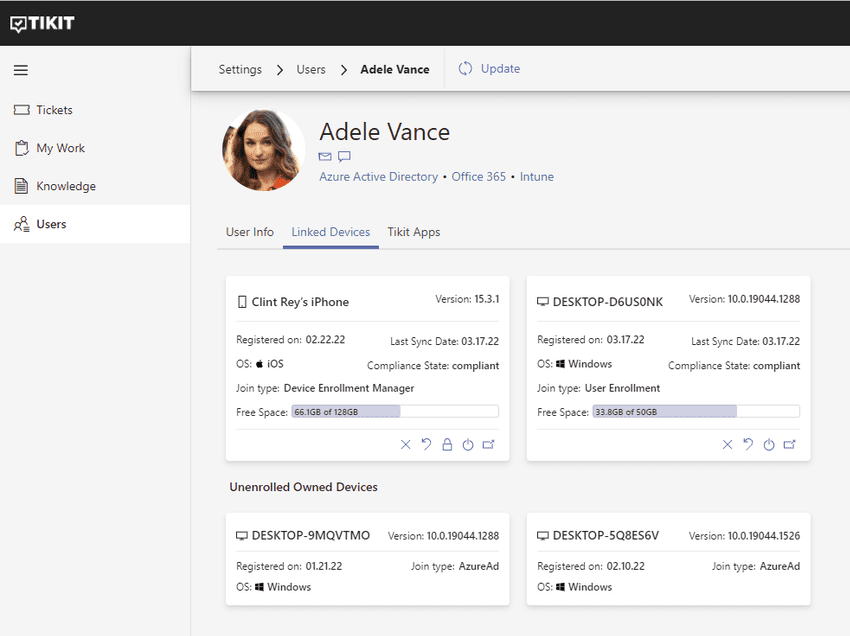Open Knowledge in the sidebar

tap(95, 186)
